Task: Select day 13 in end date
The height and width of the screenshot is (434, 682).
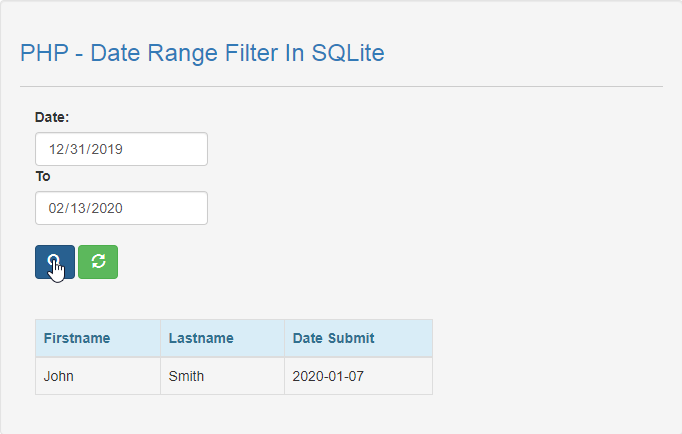Action: [79, 208]
